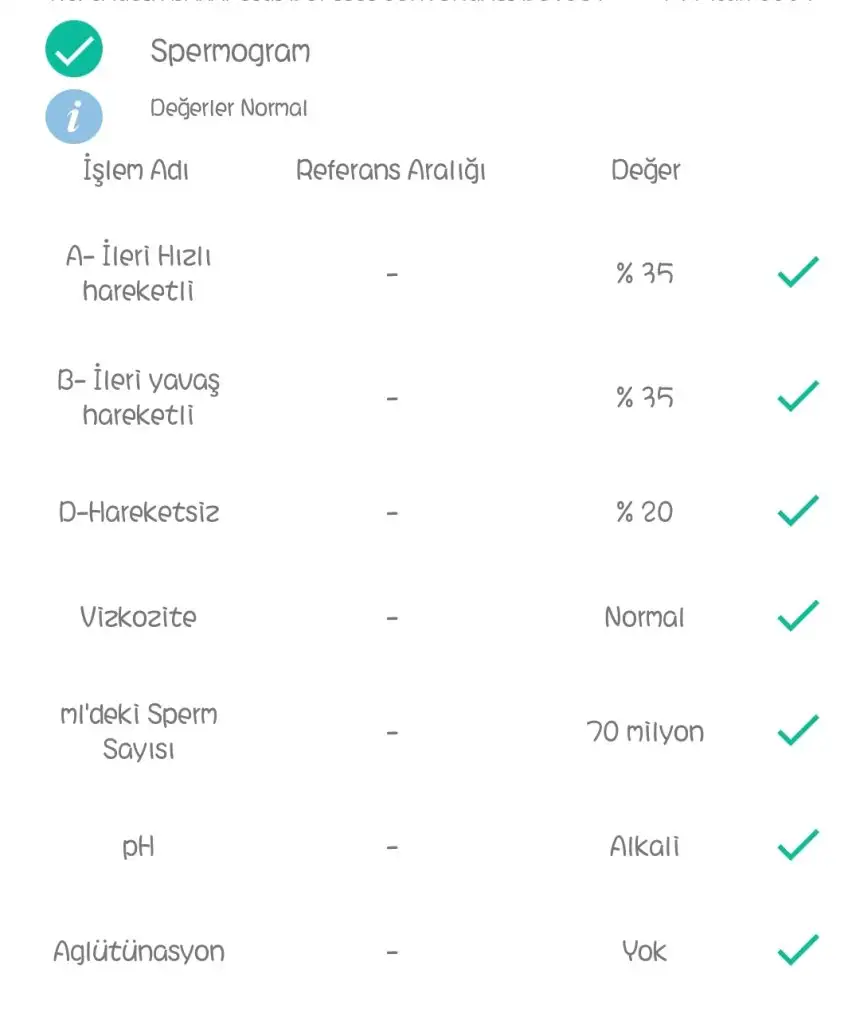Image resolution: width=860 pixels, height=1024 pixels.
Task: Open the Spermogram test title
Action: coord(230,52)
